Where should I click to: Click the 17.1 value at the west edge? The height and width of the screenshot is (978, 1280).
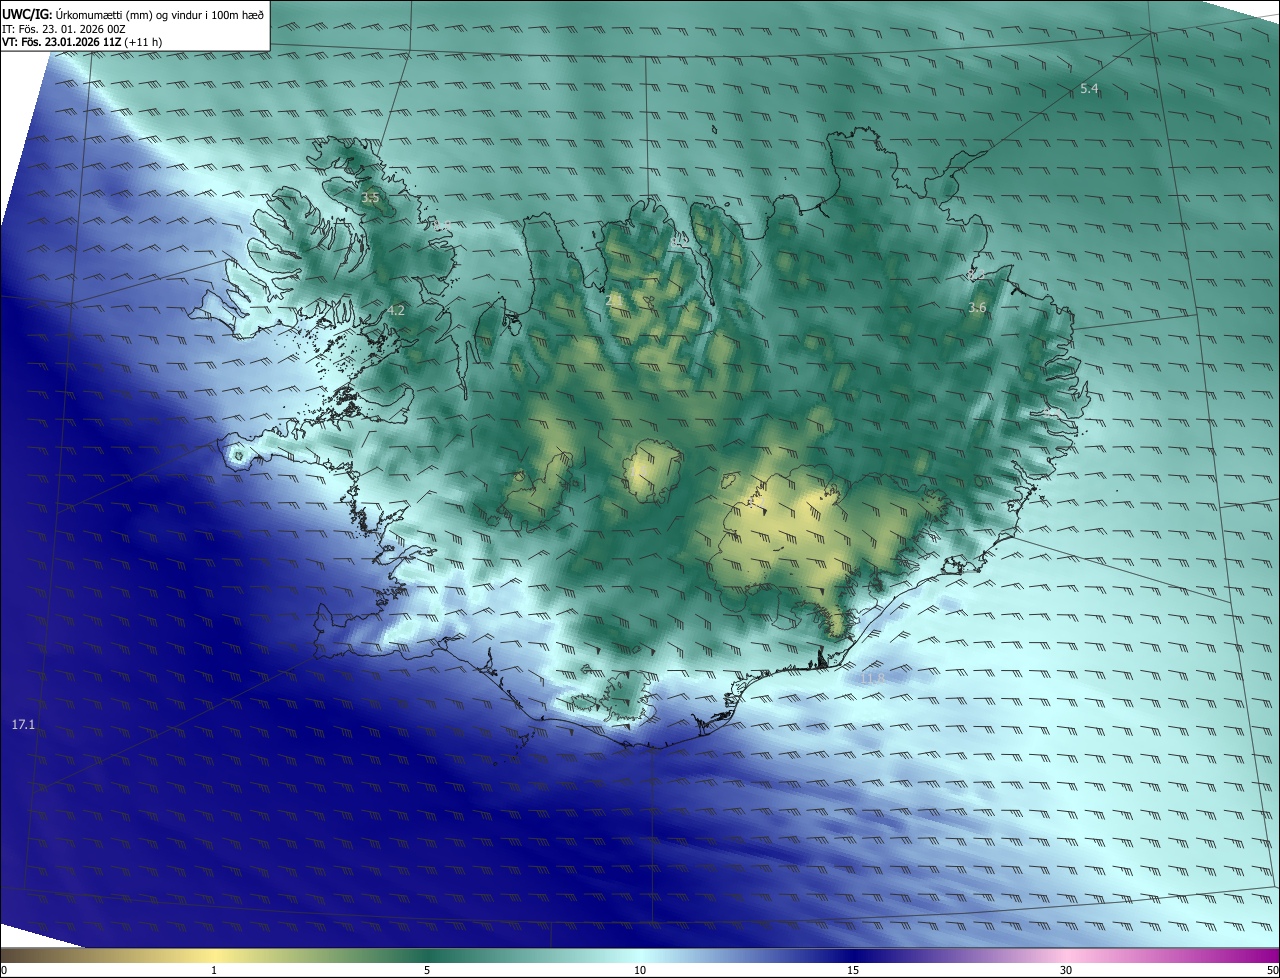click(23, 724)
